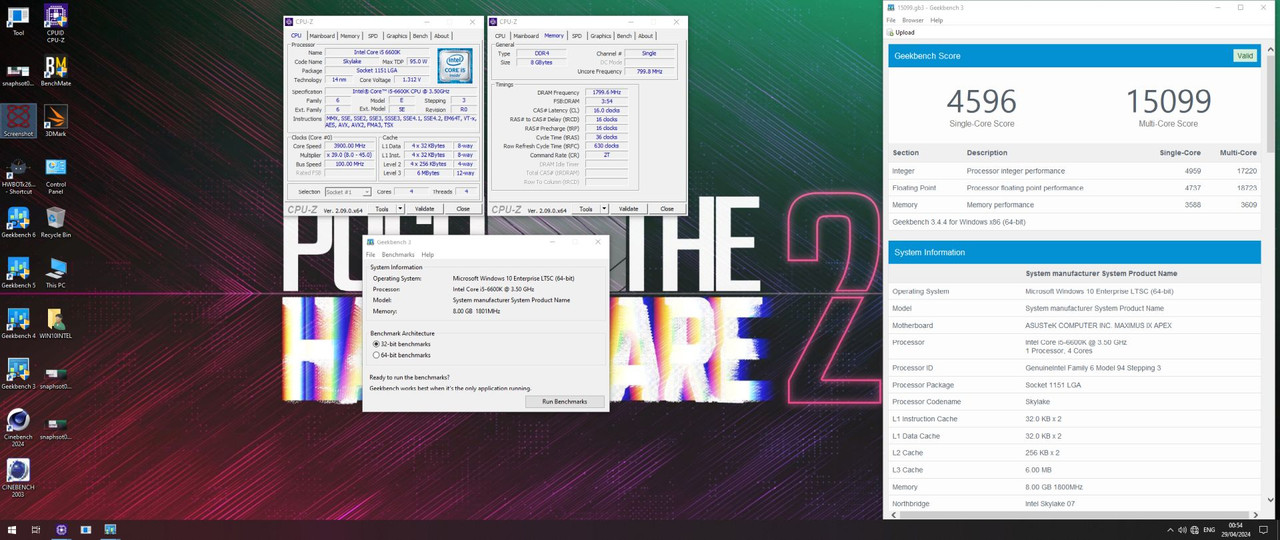Click the Core Speed 3900.00 MHz value

pos(349,146)
